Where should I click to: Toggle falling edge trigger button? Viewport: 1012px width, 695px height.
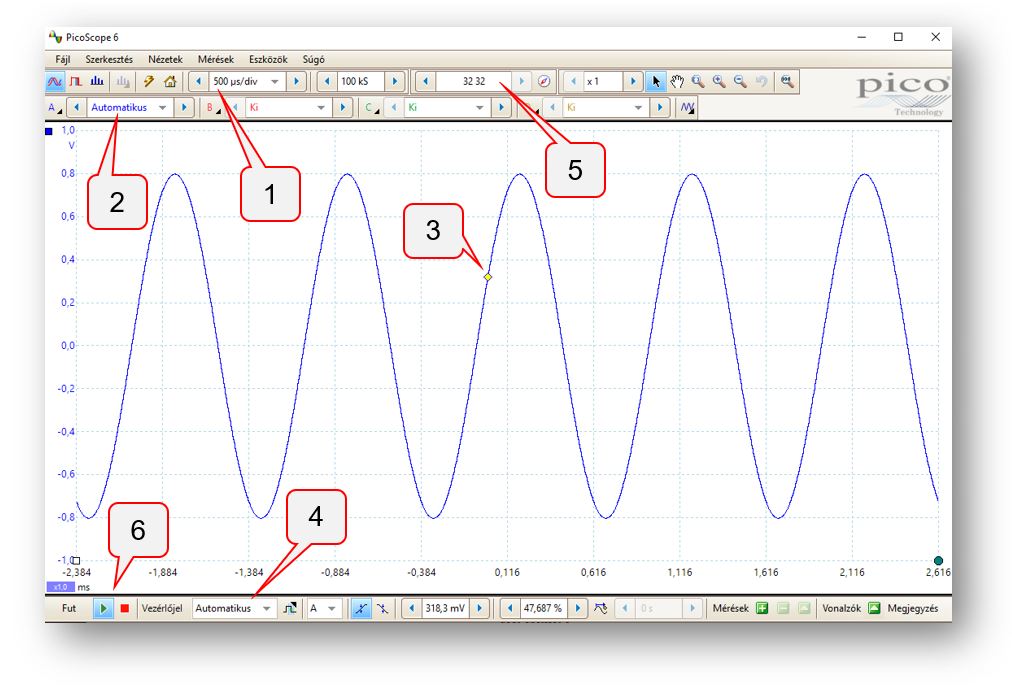pos(380,608)
